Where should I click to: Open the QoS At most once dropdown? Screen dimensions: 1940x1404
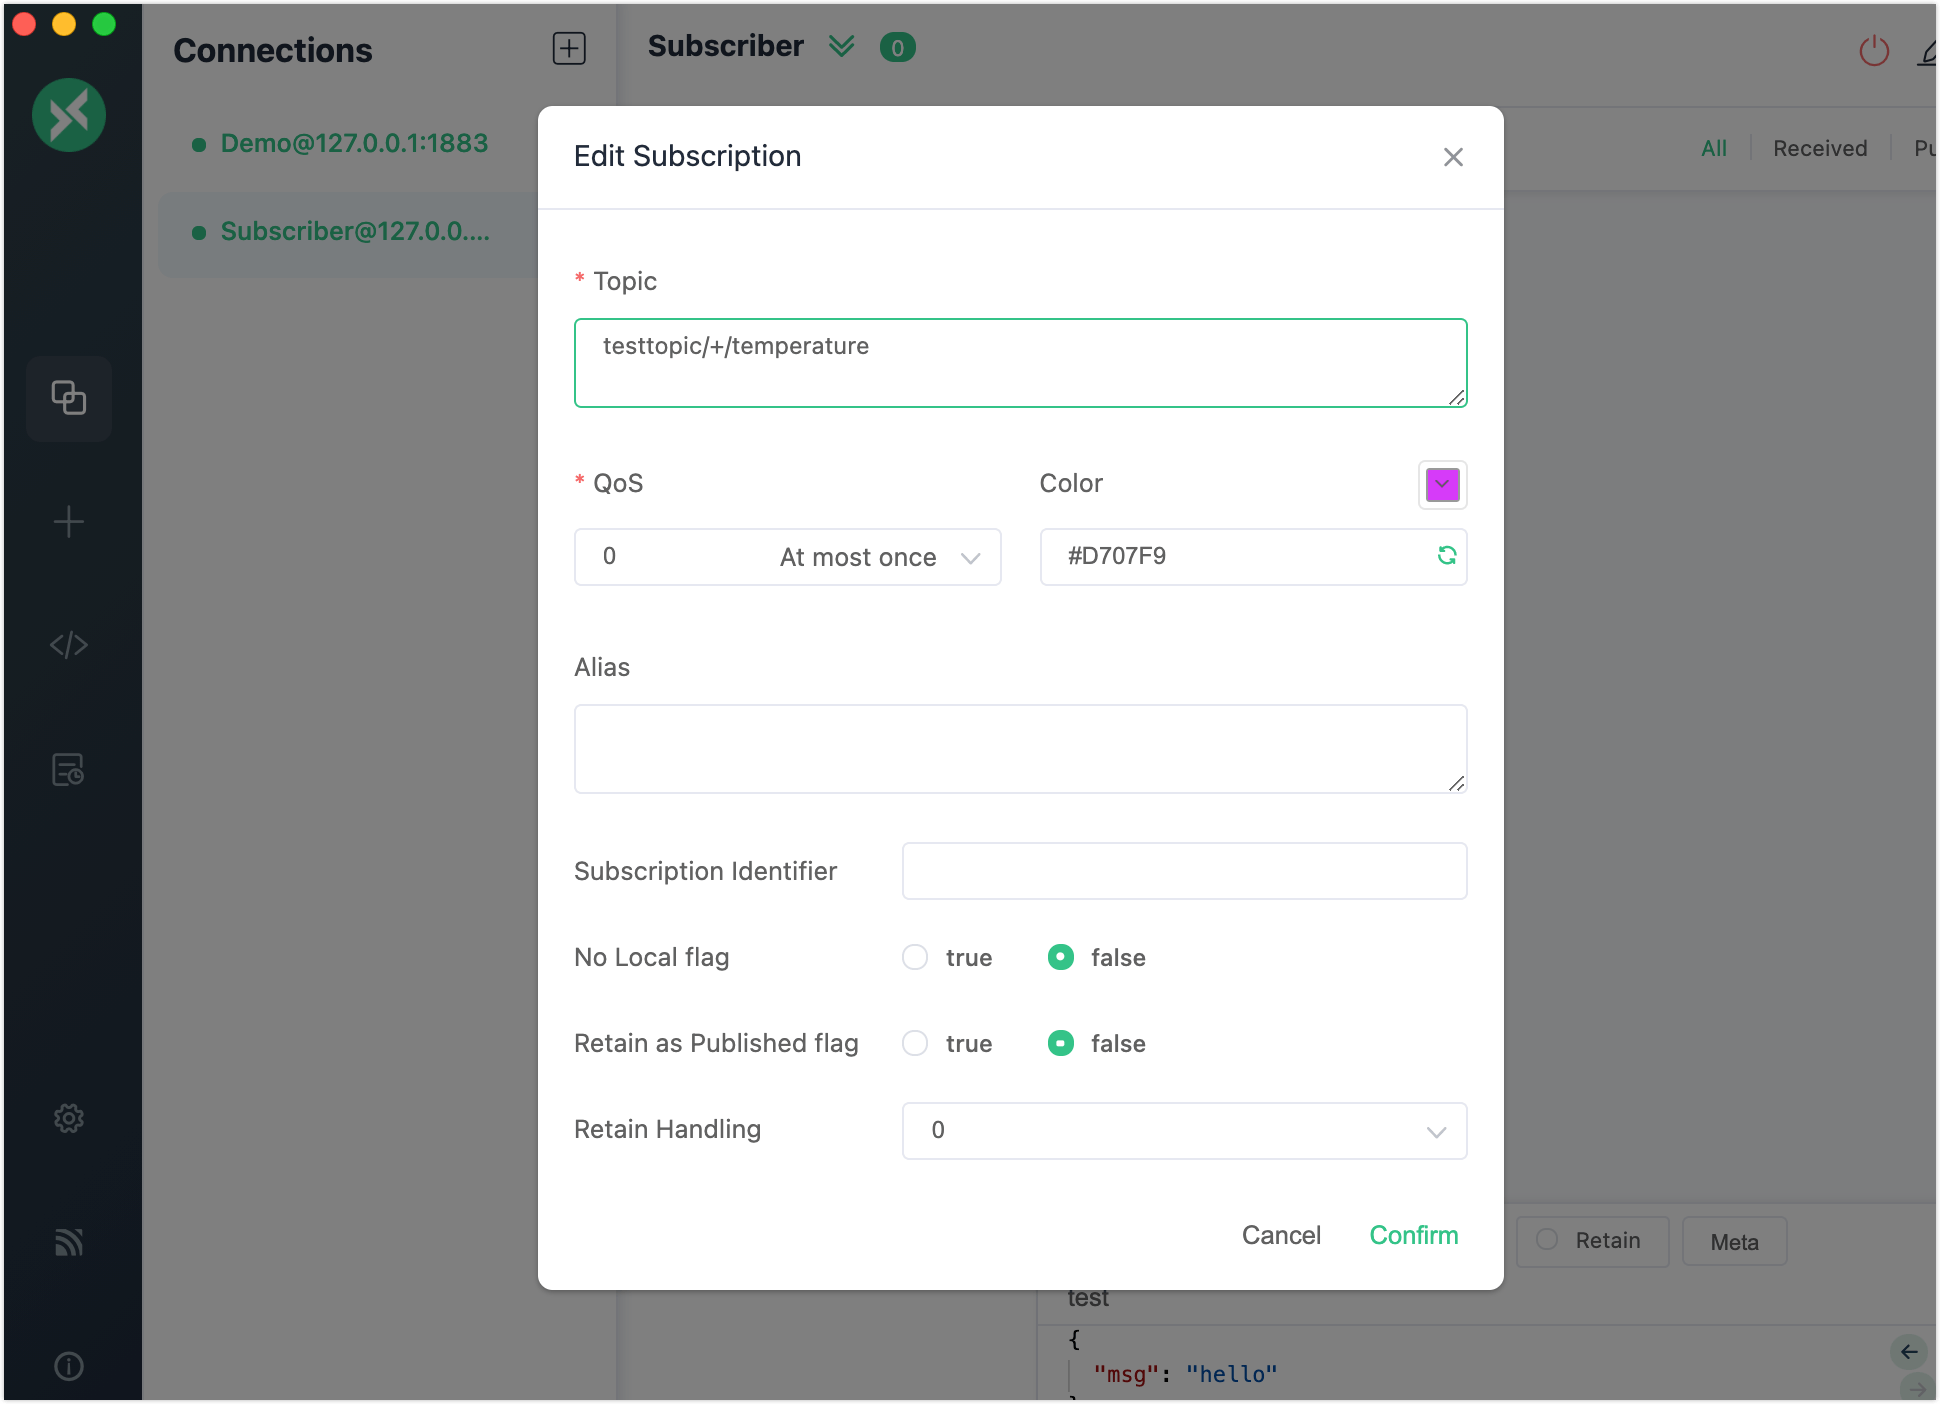787,557
